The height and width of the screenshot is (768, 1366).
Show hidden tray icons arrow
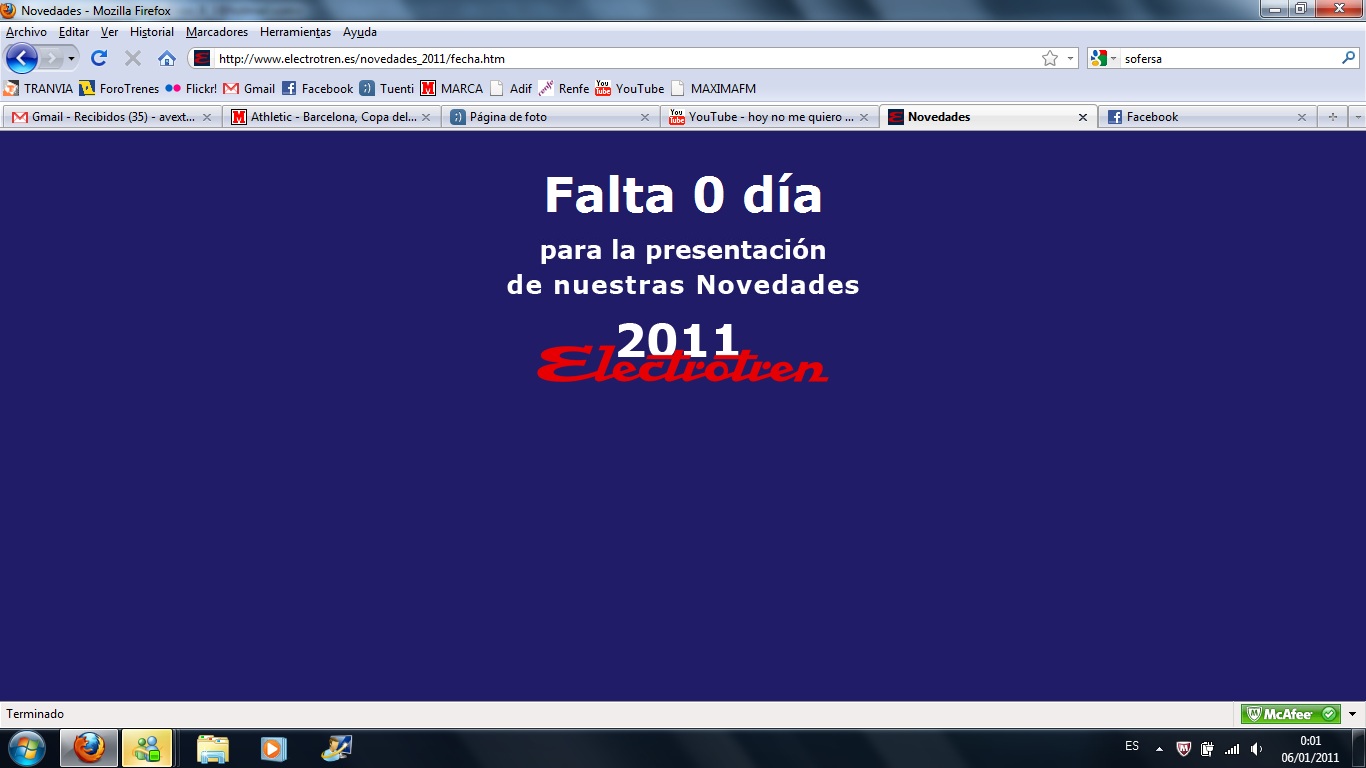(1159, 748)
